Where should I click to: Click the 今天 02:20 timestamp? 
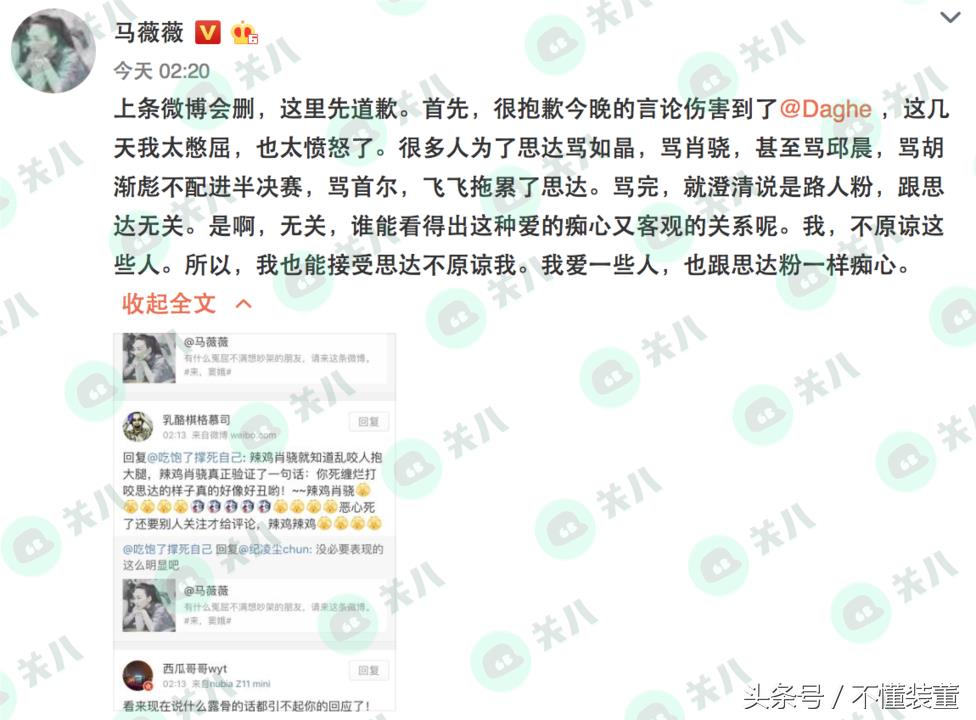[161, 71]
